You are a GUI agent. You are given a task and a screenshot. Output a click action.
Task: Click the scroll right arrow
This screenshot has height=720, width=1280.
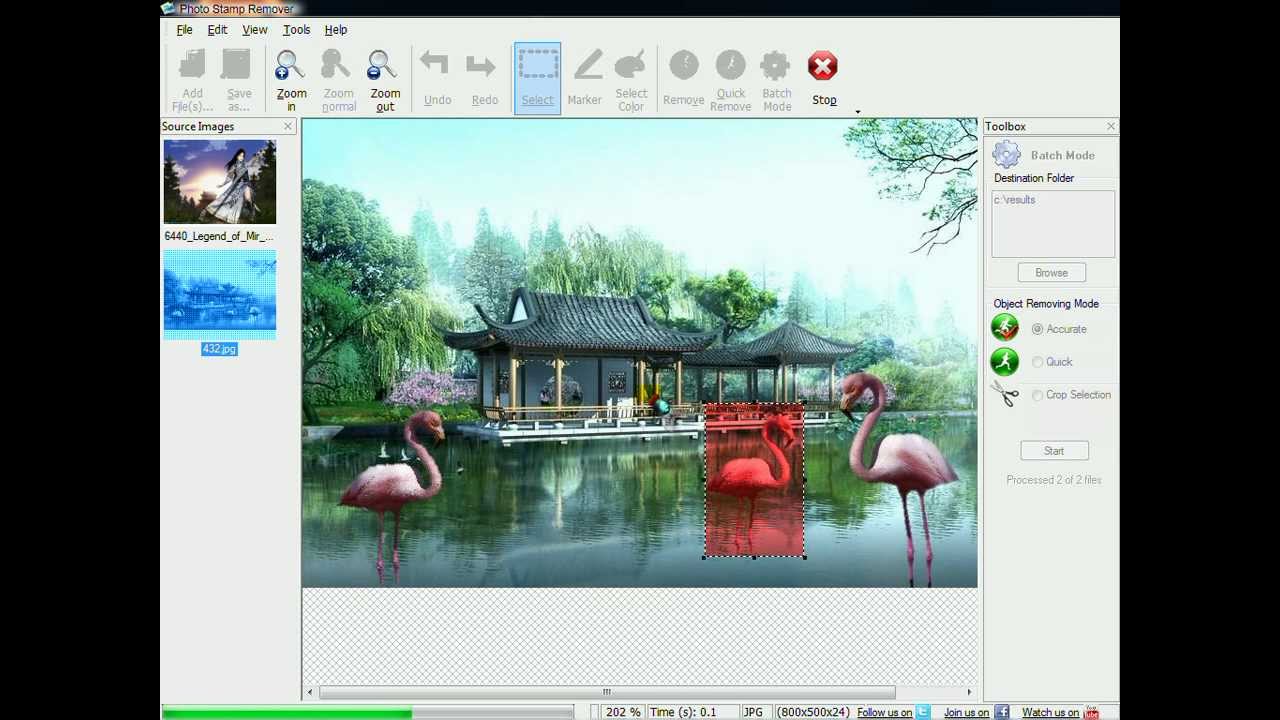tap(968, 692)
